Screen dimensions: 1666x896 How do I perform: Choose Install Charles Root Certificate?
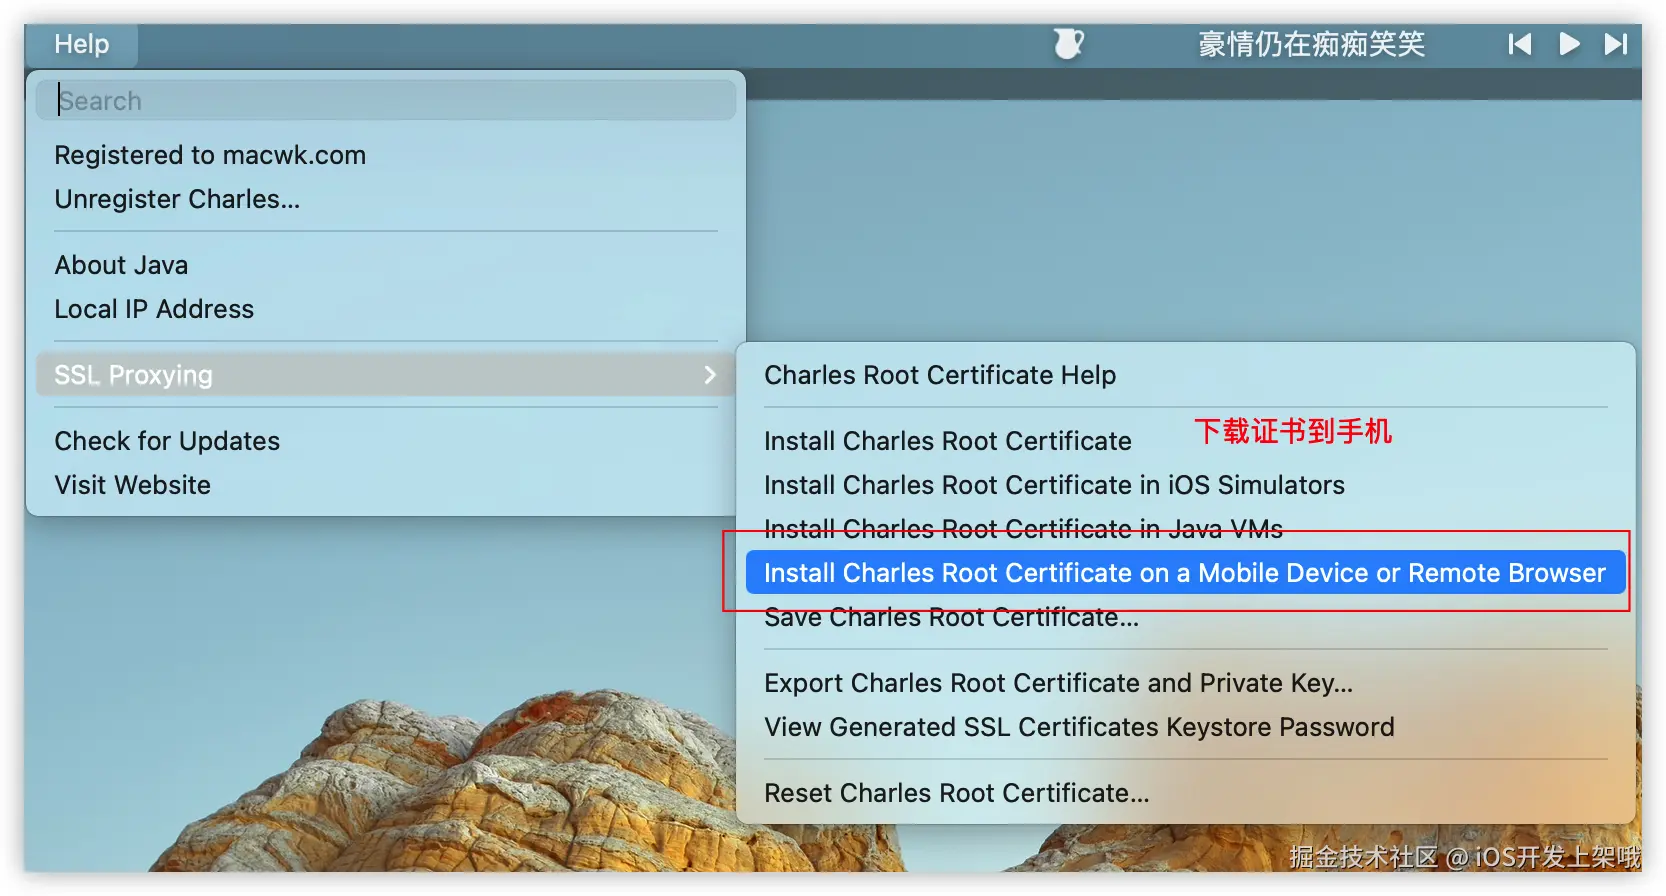point(1186,441)
